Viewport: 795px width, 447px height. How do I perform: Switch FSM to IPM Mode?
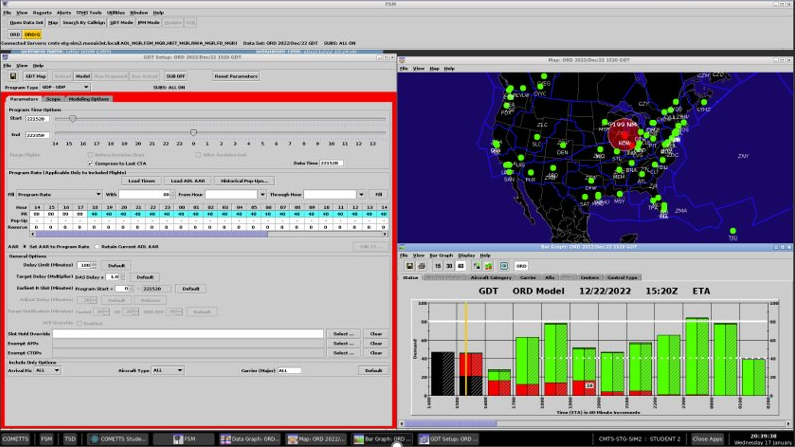[149, 23]
